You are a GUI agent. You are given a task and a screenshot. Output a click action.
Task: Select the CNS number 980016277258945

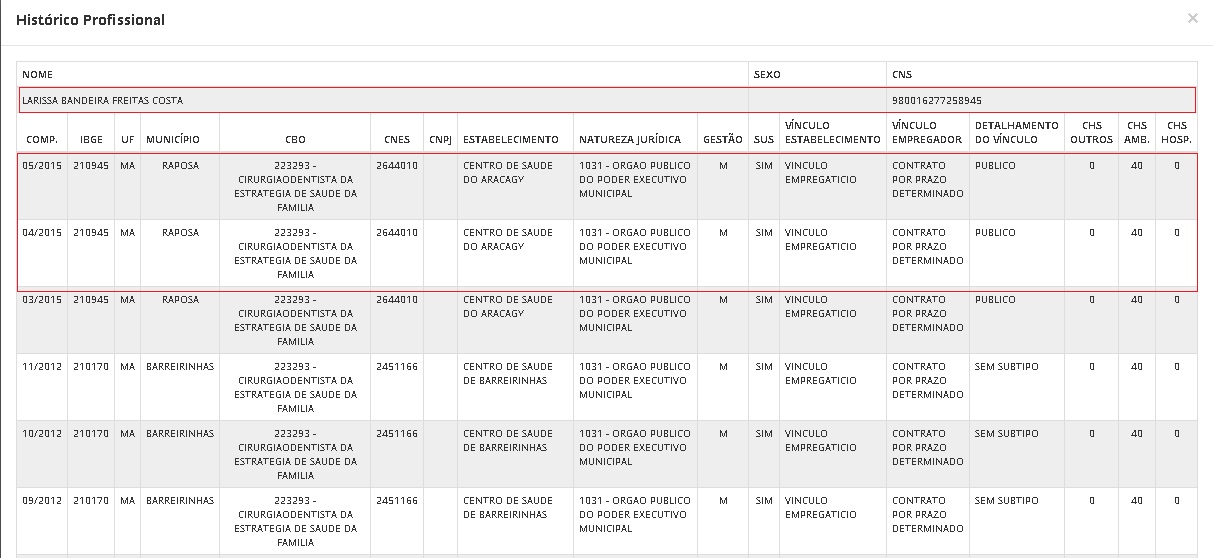[937, 101]
